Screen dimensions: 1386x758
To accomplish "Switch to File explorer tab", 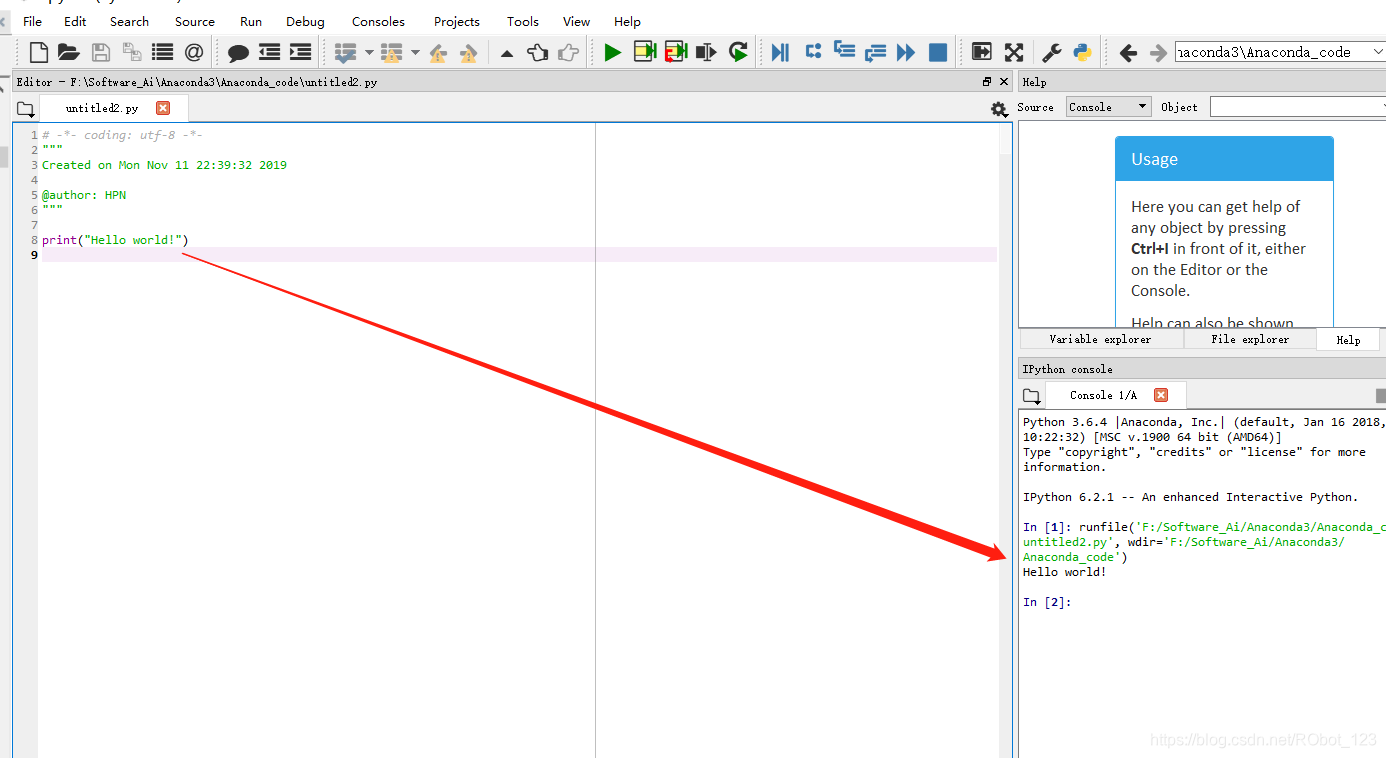I will [x=1250, y=339].
